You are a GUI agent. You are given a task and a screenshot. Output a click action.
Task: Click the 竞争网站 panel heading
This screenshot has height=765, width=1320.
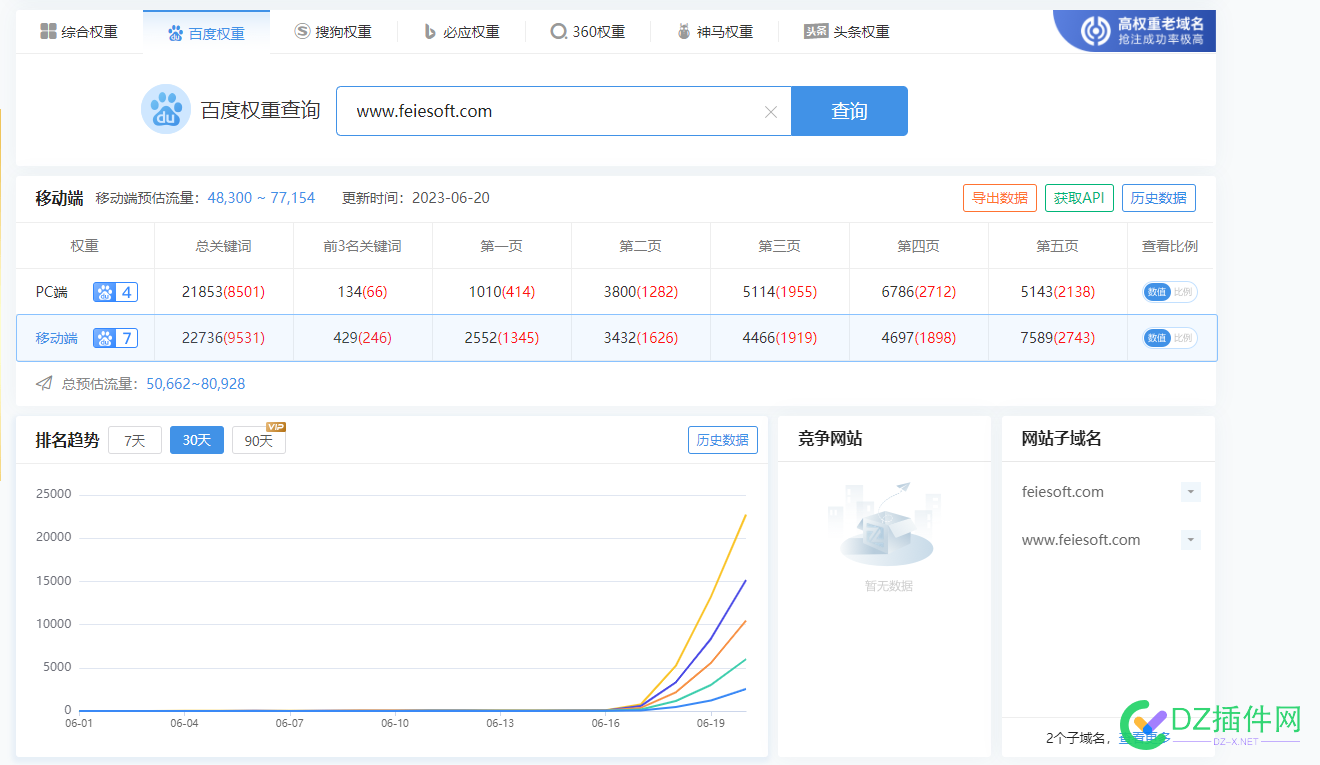tap(830, 439)
